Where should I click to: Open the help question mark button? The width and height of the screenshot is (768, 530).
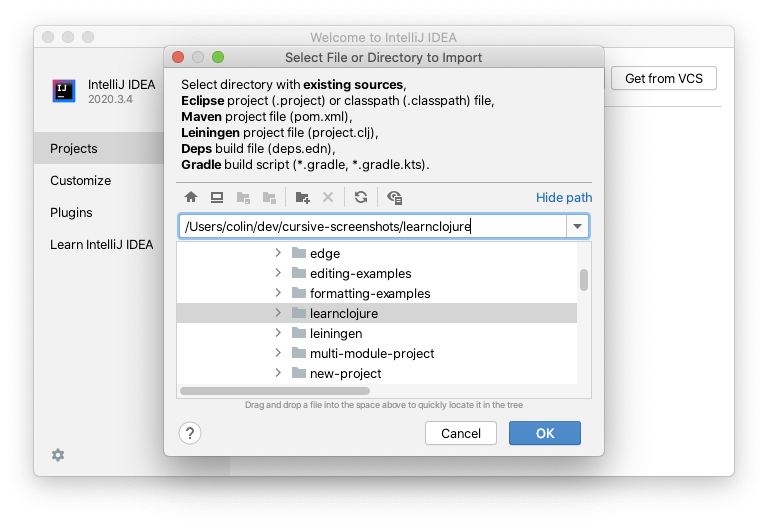[x=190, y=433]
